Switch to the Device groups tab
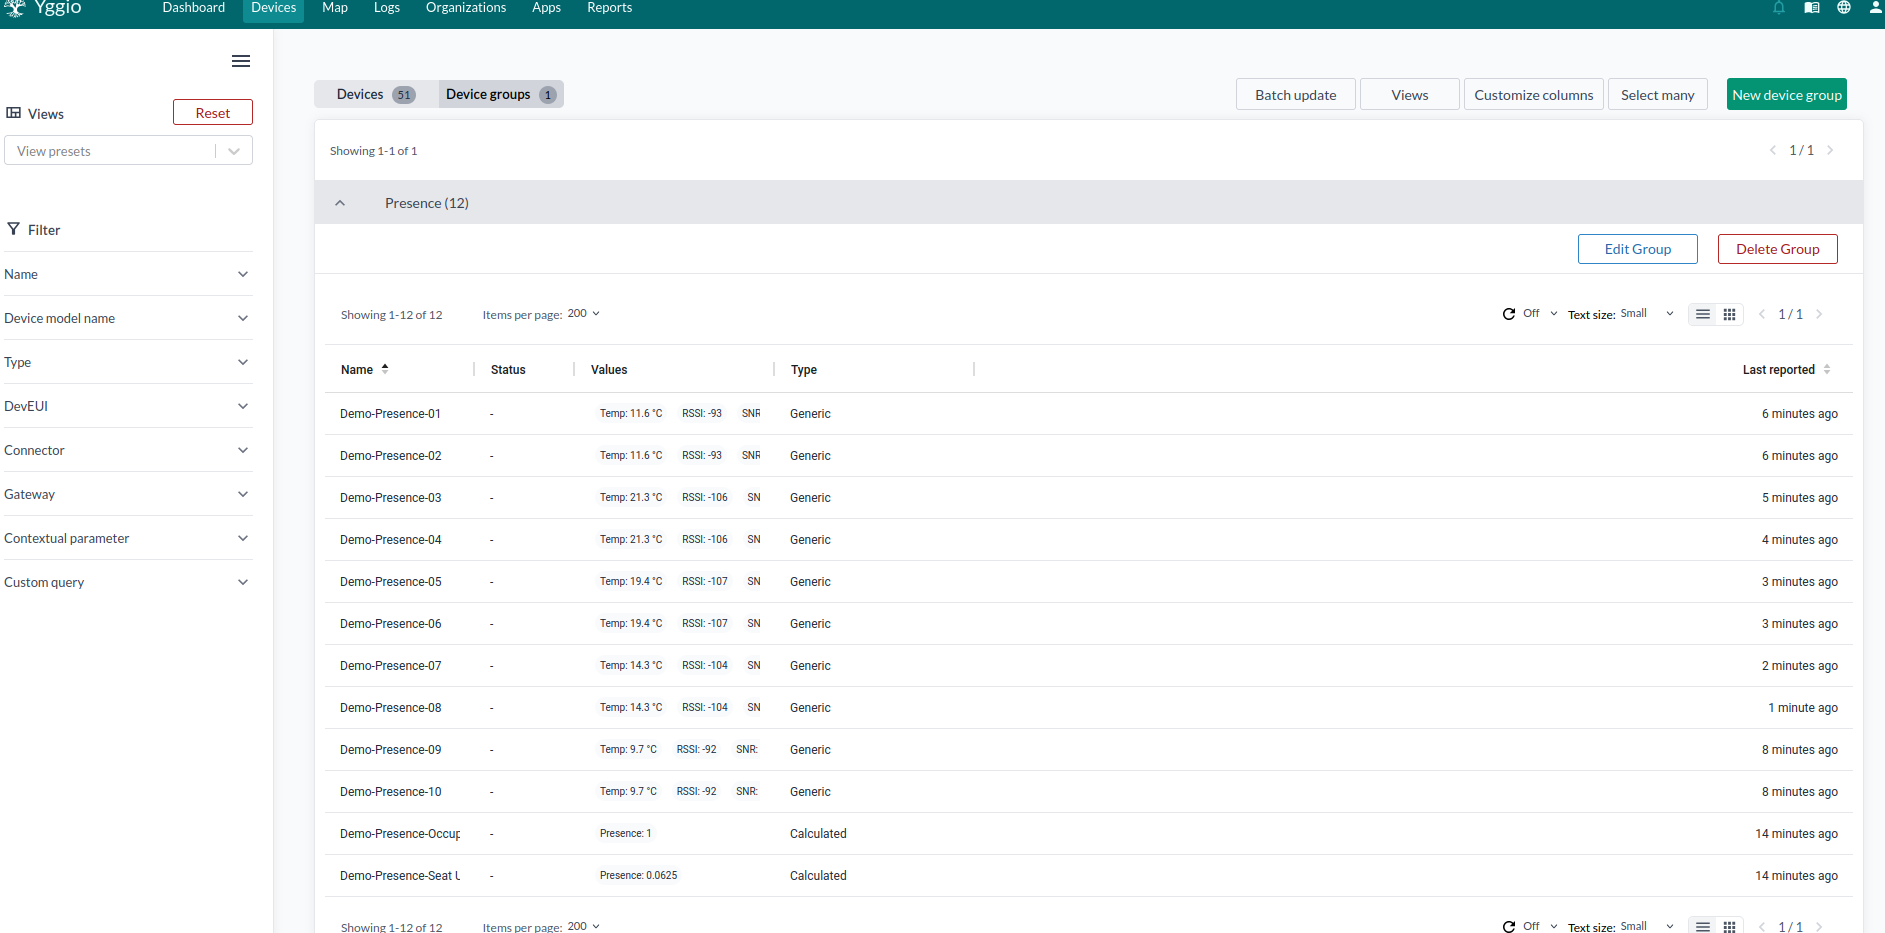 pos(501,94)
